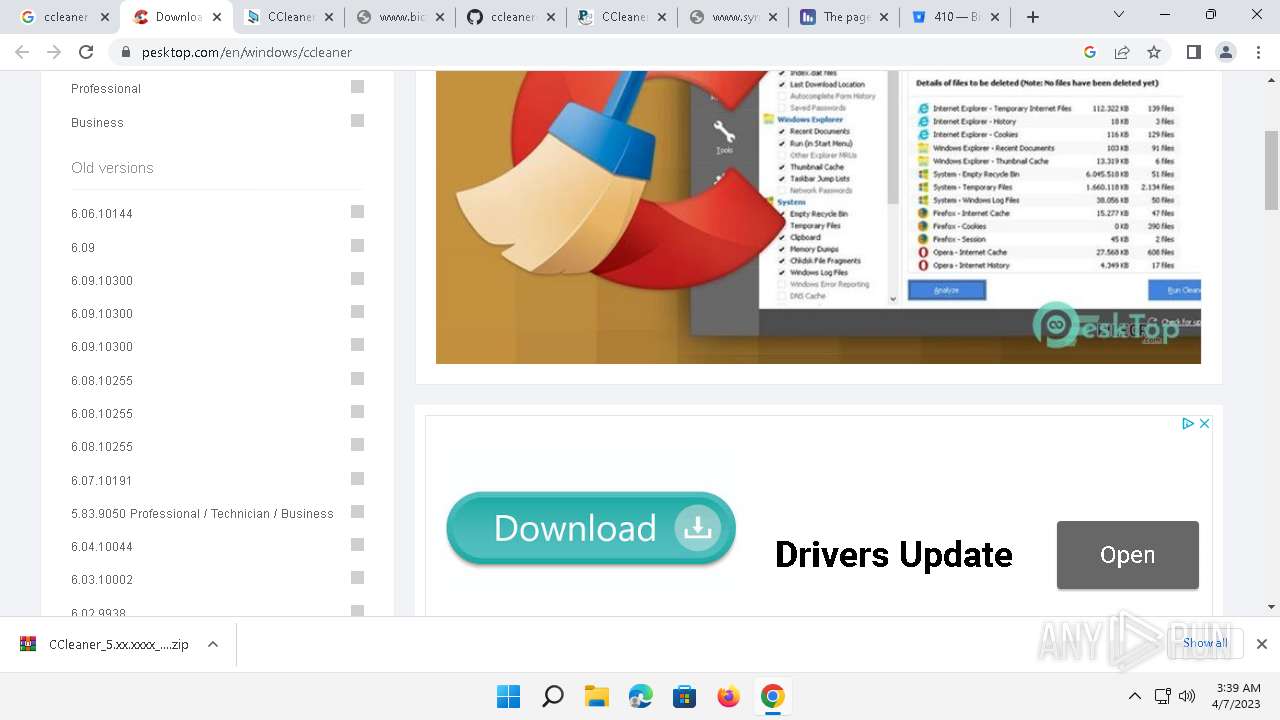Click the scrollbar up arrow
This screenshot has width=1280, height=720.
click(x=1271, y=80)
